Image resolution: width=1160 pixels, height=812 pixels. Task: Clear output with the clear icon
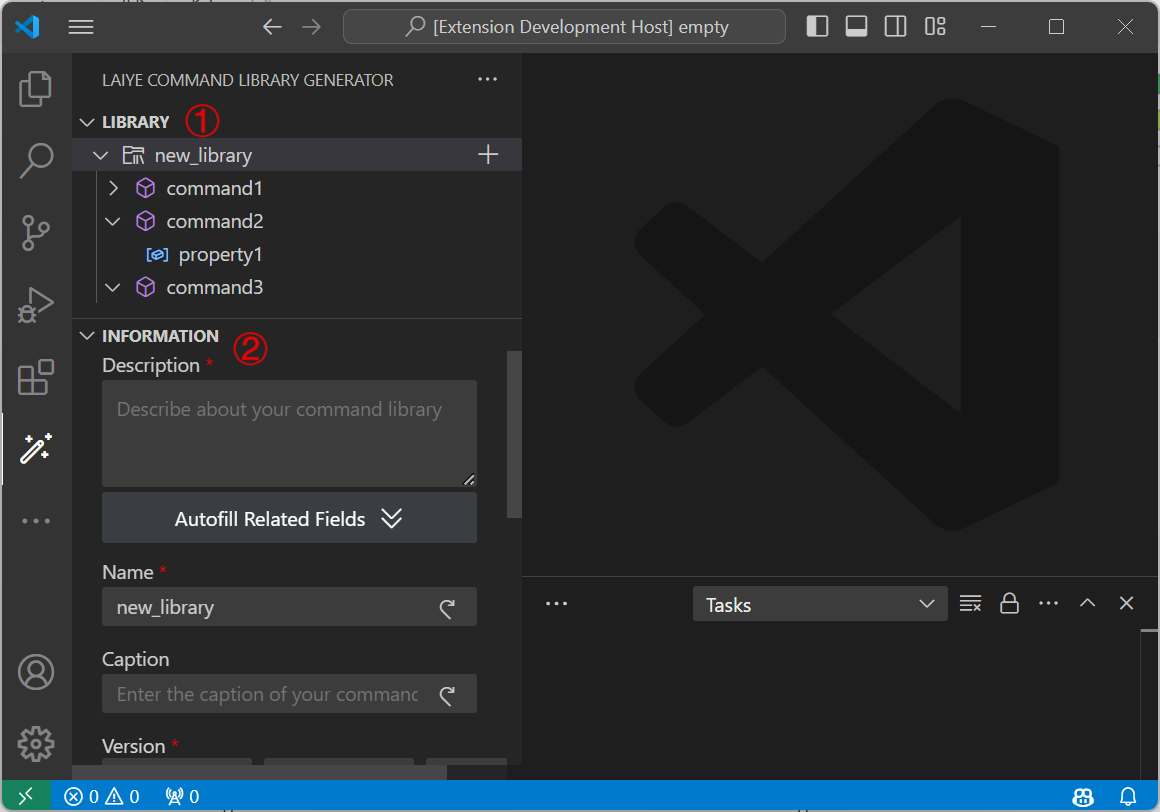pos(970,603)
